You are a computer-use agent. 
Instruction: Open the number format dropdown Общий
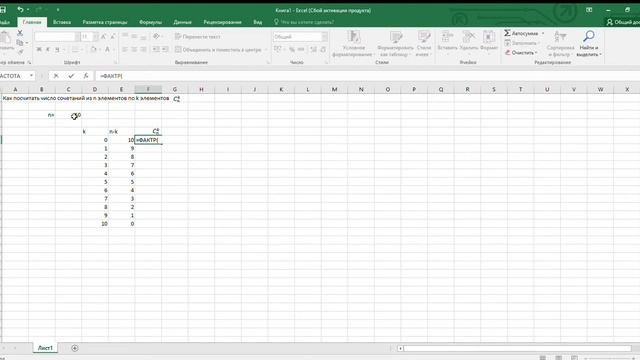pos(325,37)
